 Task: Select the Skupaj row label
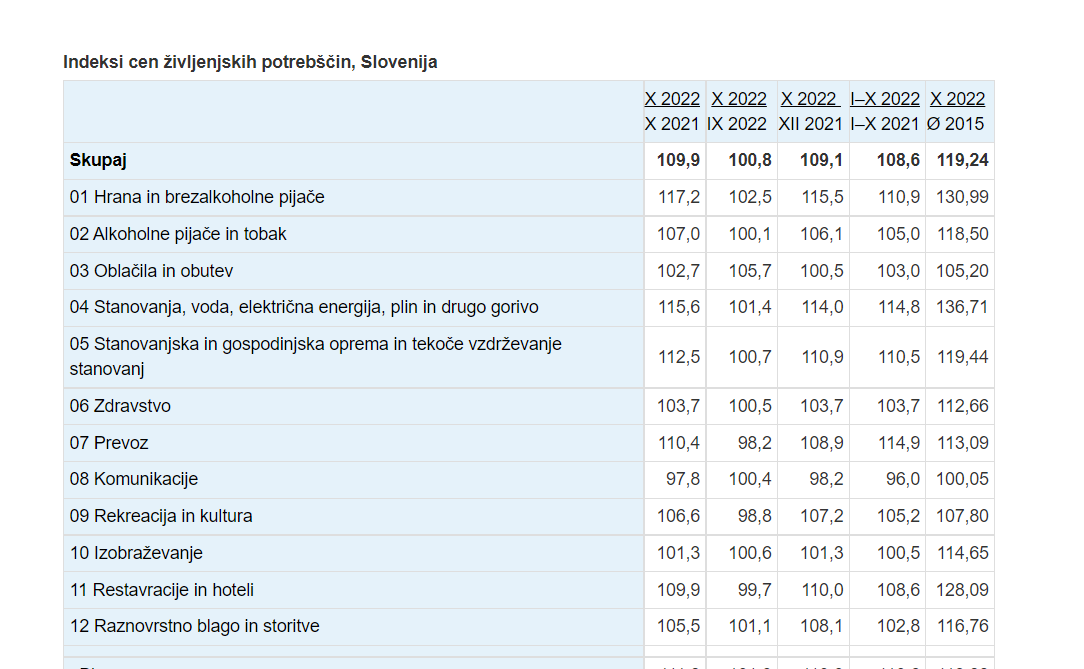point(97,160)
